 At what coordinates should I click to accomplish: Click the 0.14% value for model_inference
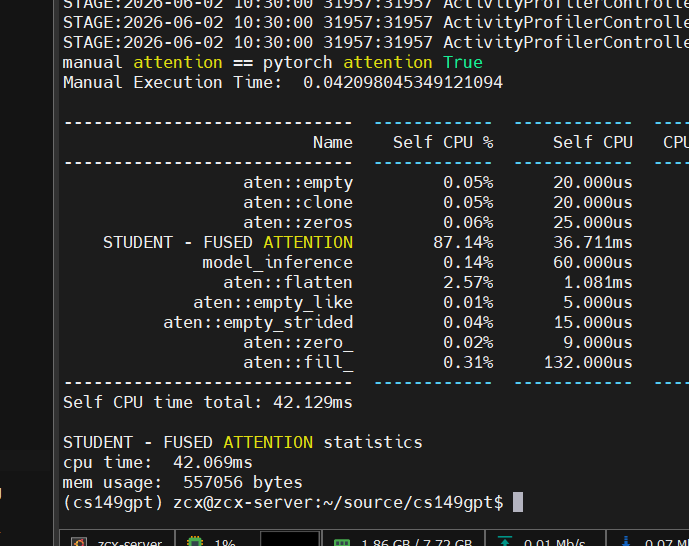(x=468, y=262)
